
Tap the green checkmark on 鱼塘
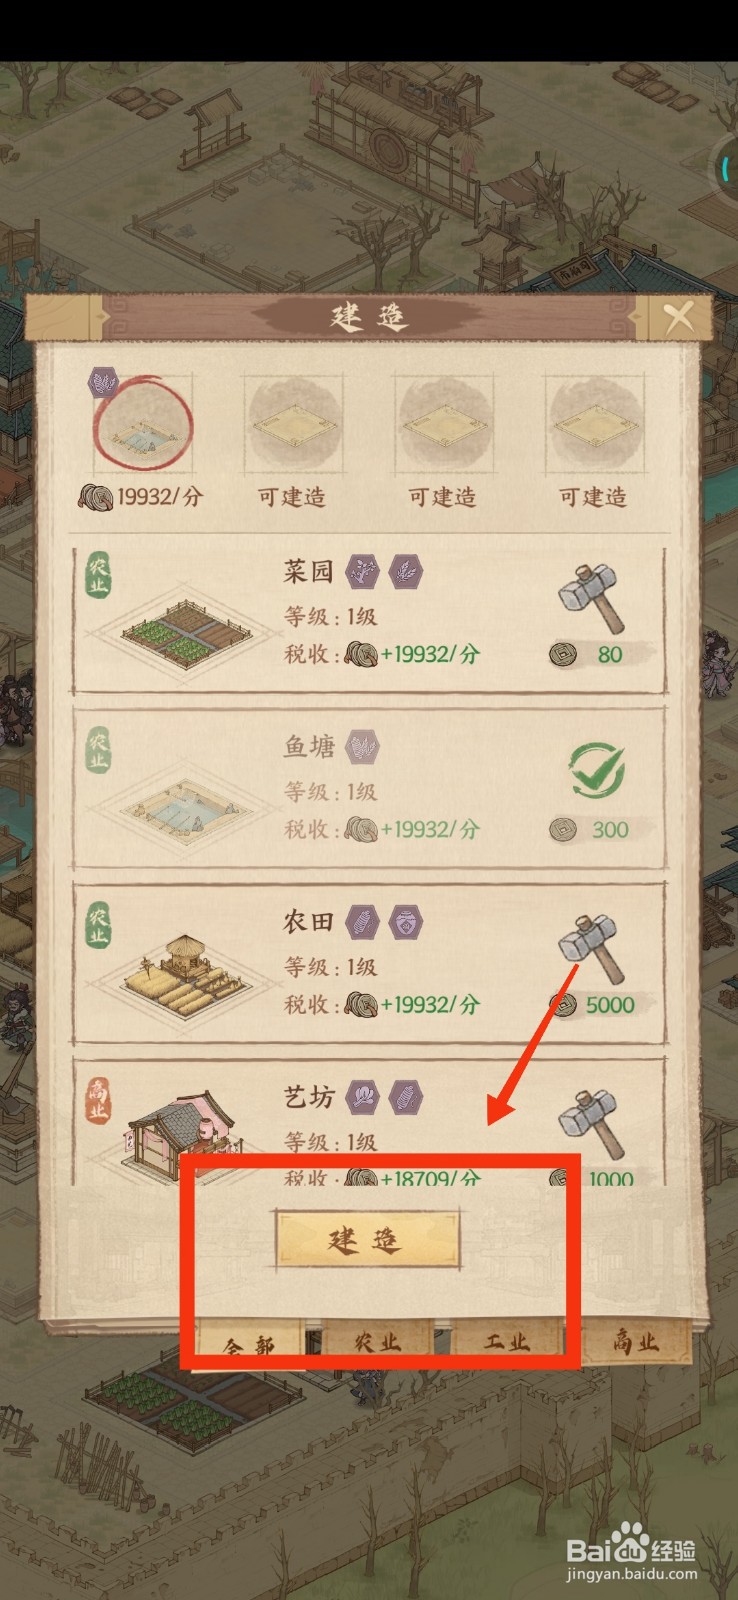coord(597,772)
